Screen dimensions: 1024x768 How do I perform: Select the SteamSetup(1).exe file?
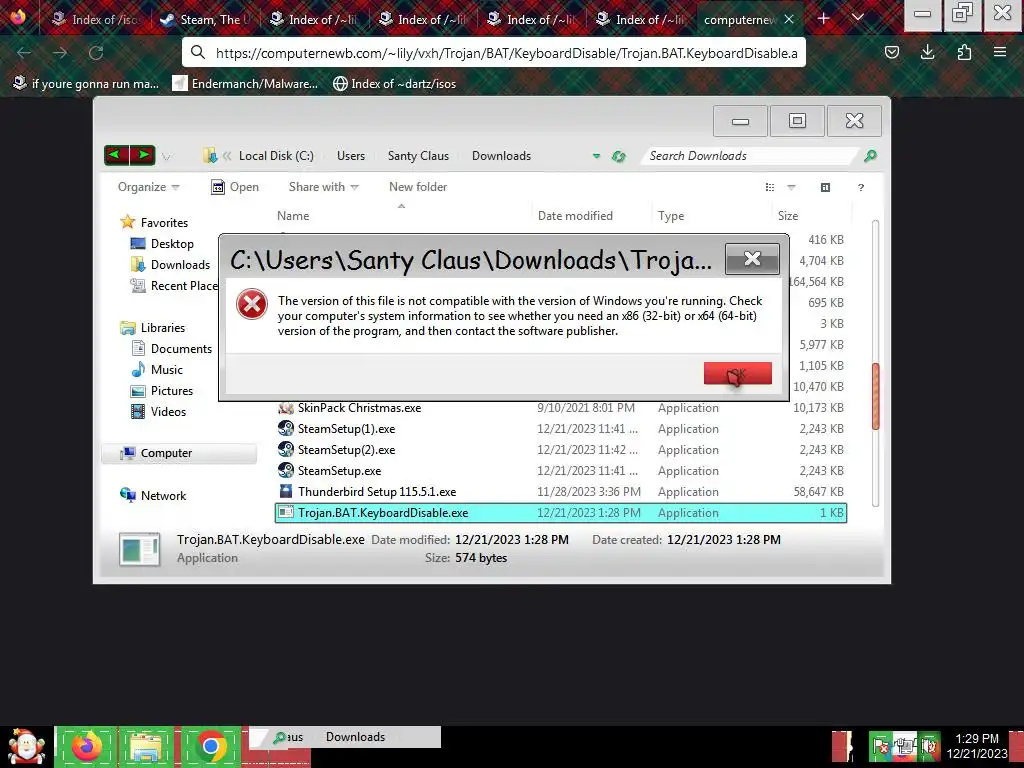coord(560,429)
